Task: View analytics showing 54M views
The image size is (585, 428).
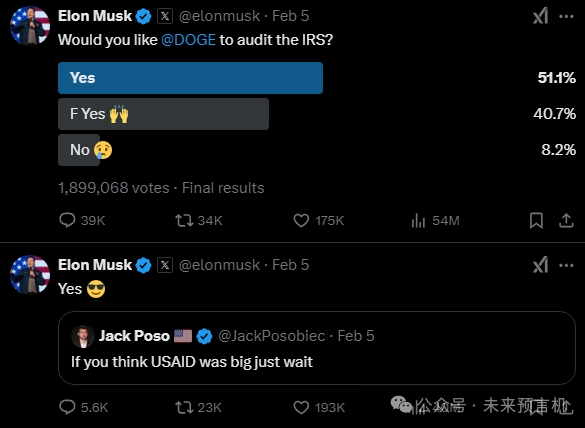Action: pyautogui.click(x=435, y=221)
